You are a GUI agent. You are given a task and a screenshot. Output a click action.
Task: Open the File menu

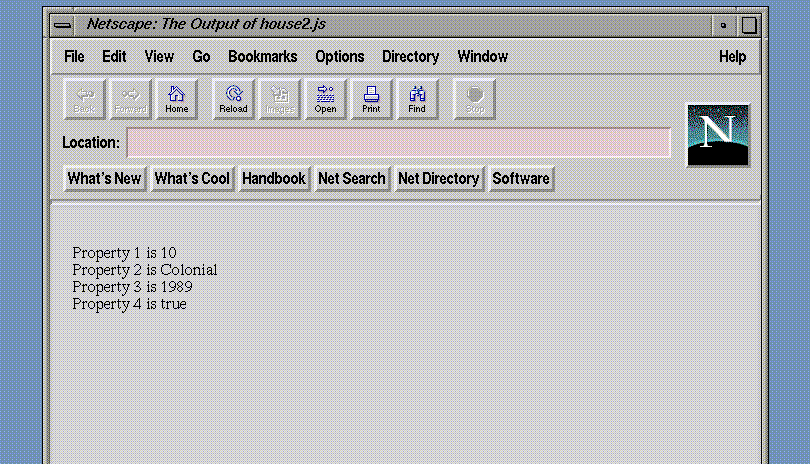click(x=74, y=56)
